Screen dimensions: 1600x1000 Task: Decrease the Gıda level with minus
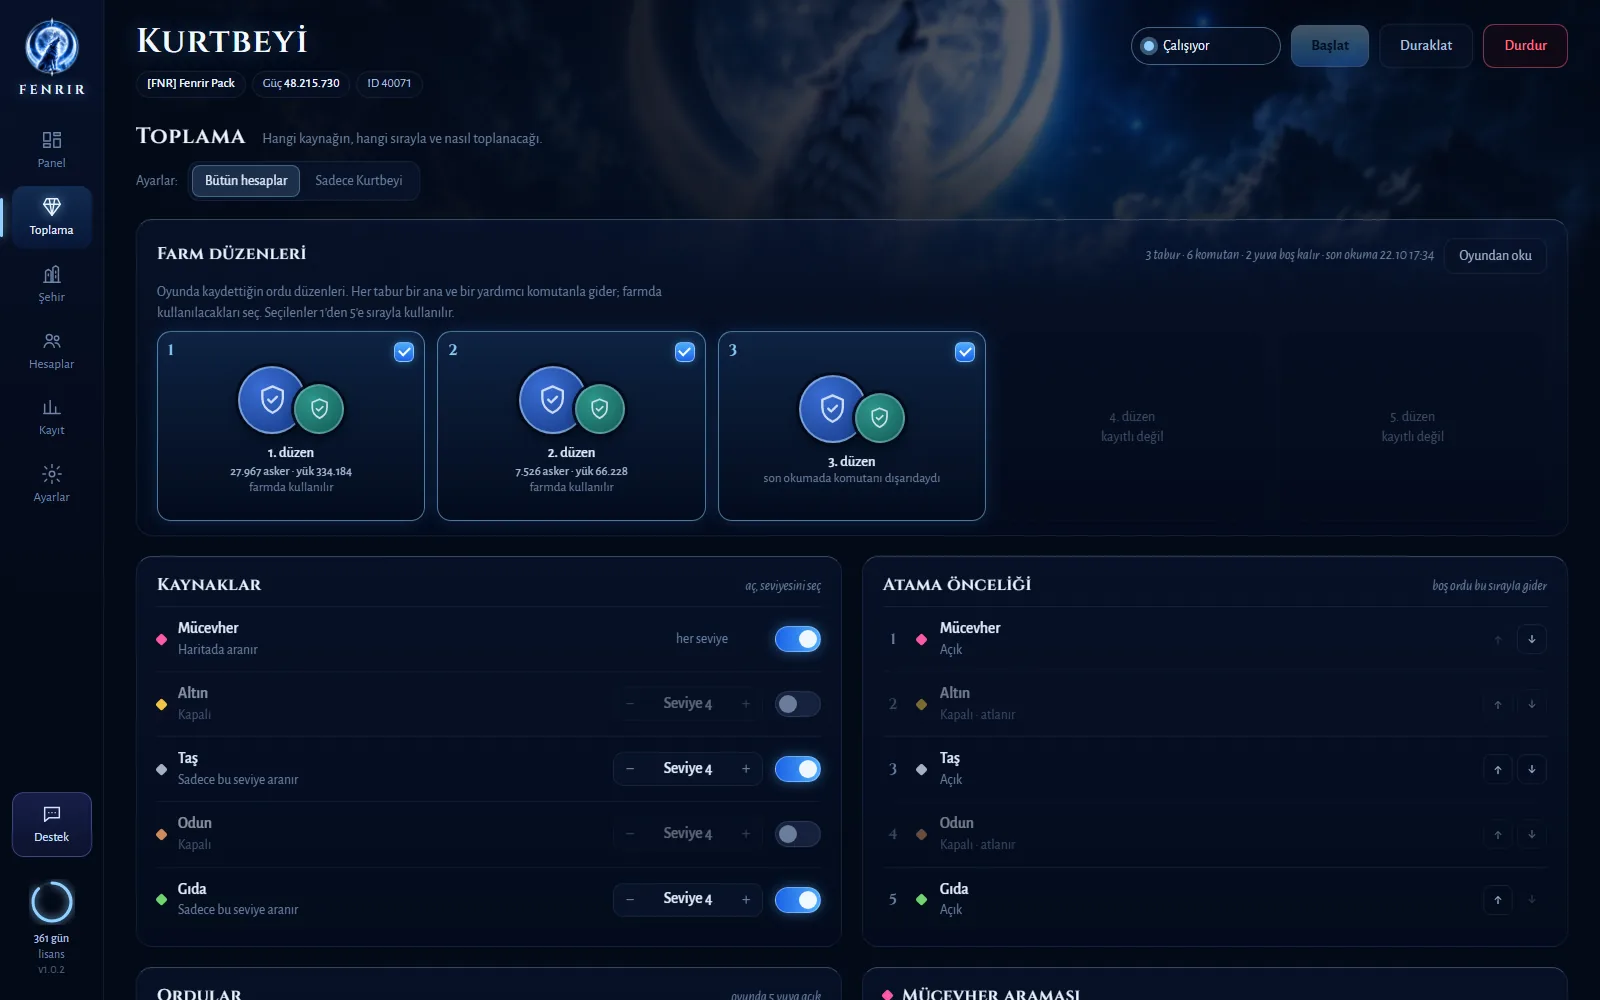(x=630, y=899)
